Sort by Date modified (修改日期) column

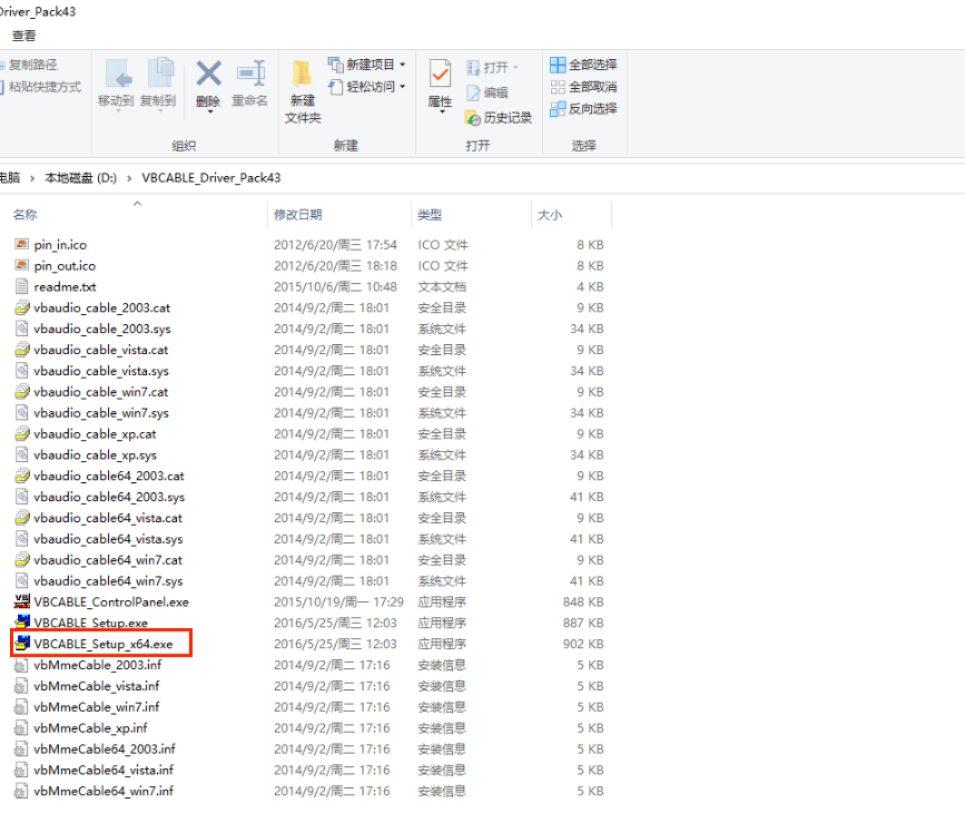coord(298,215)
